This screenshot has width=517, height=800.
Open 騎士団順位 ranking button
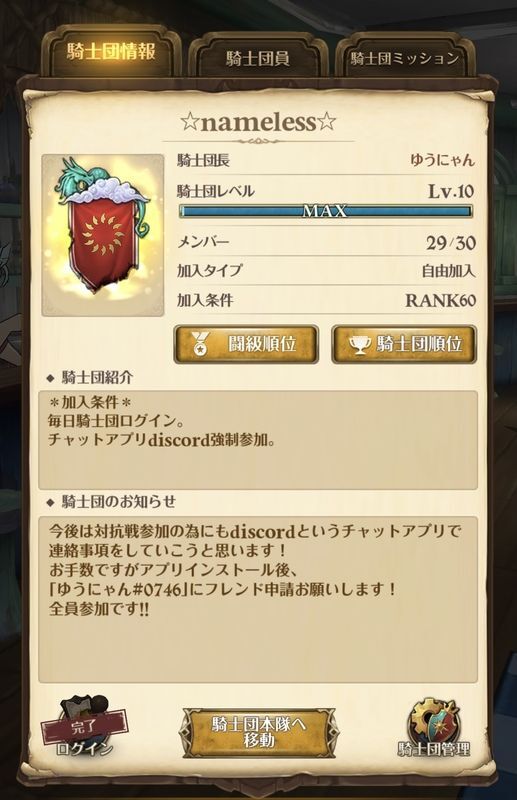404,344
